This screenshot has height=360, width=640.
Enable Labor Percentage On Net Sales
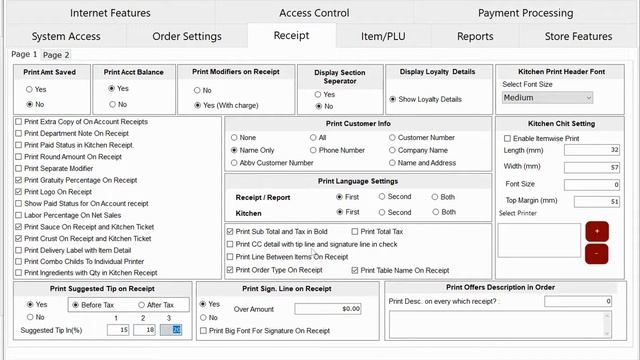point(18,215)
